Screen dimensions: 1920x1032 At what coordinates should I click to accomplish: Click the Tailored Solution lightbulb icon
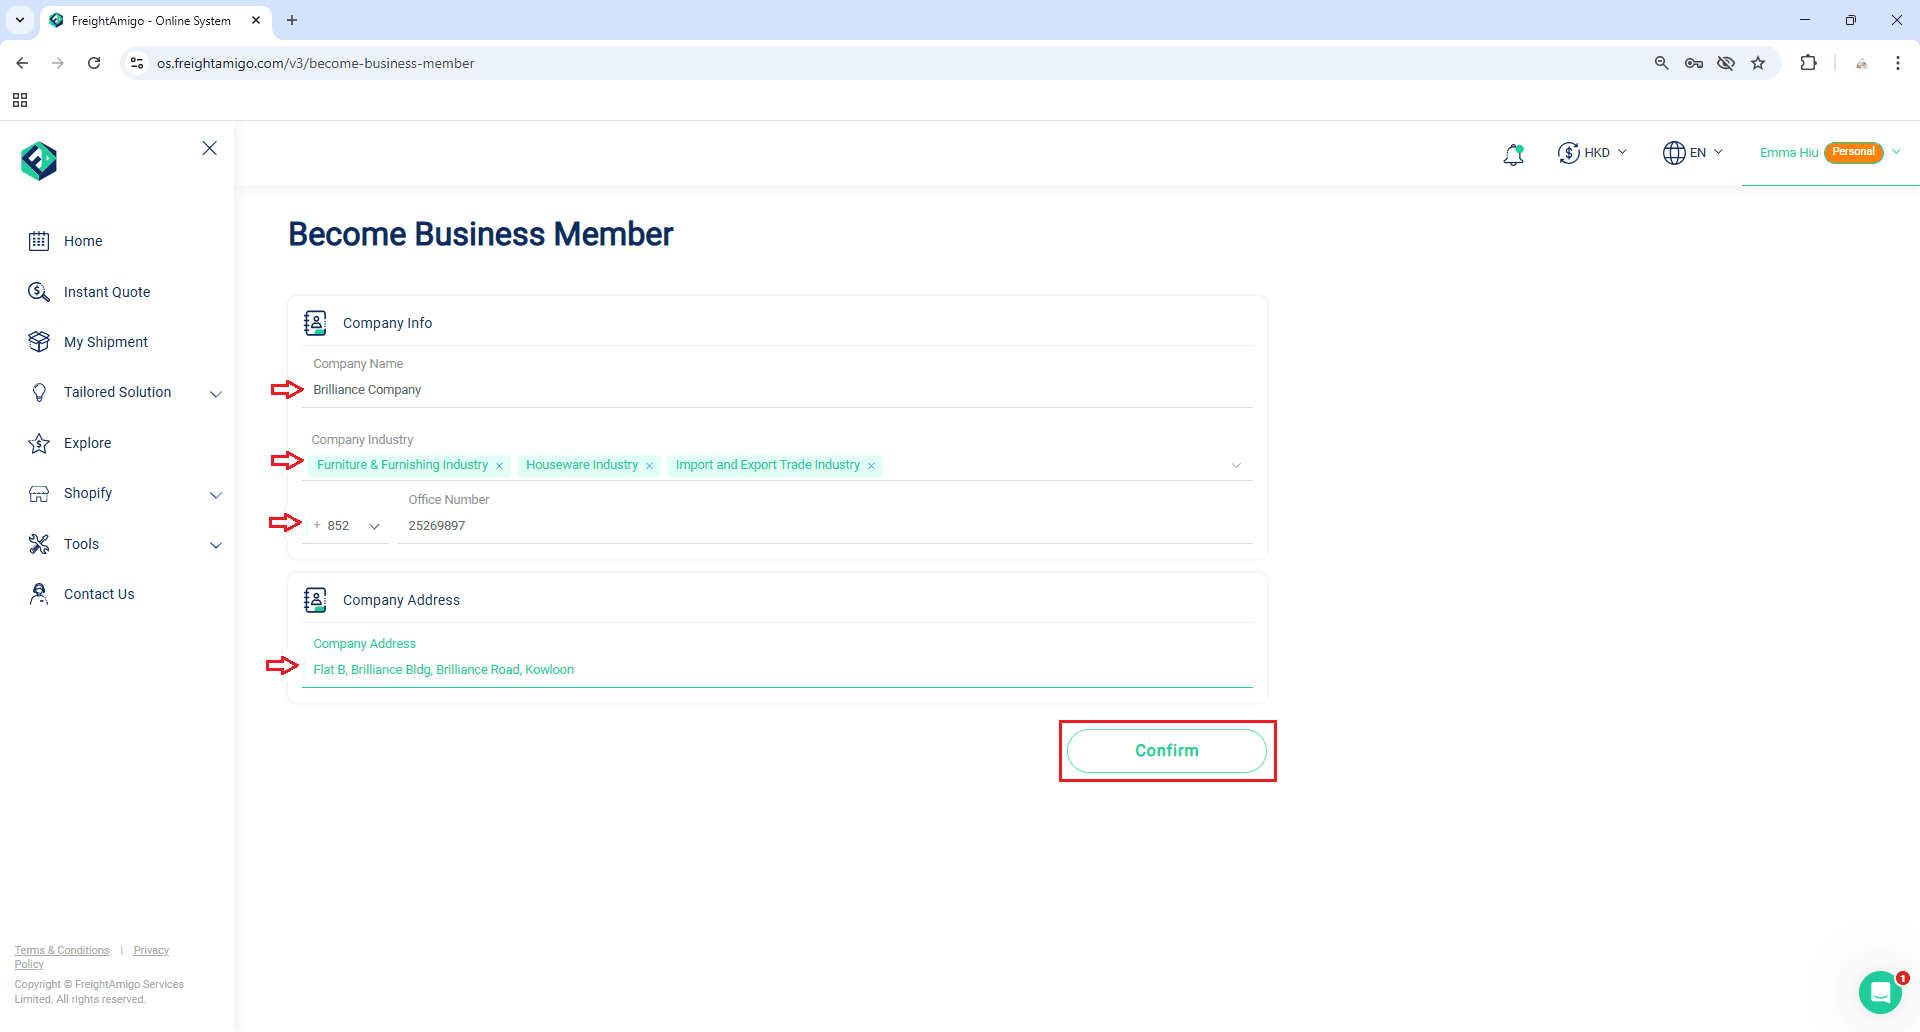[39, 392]
